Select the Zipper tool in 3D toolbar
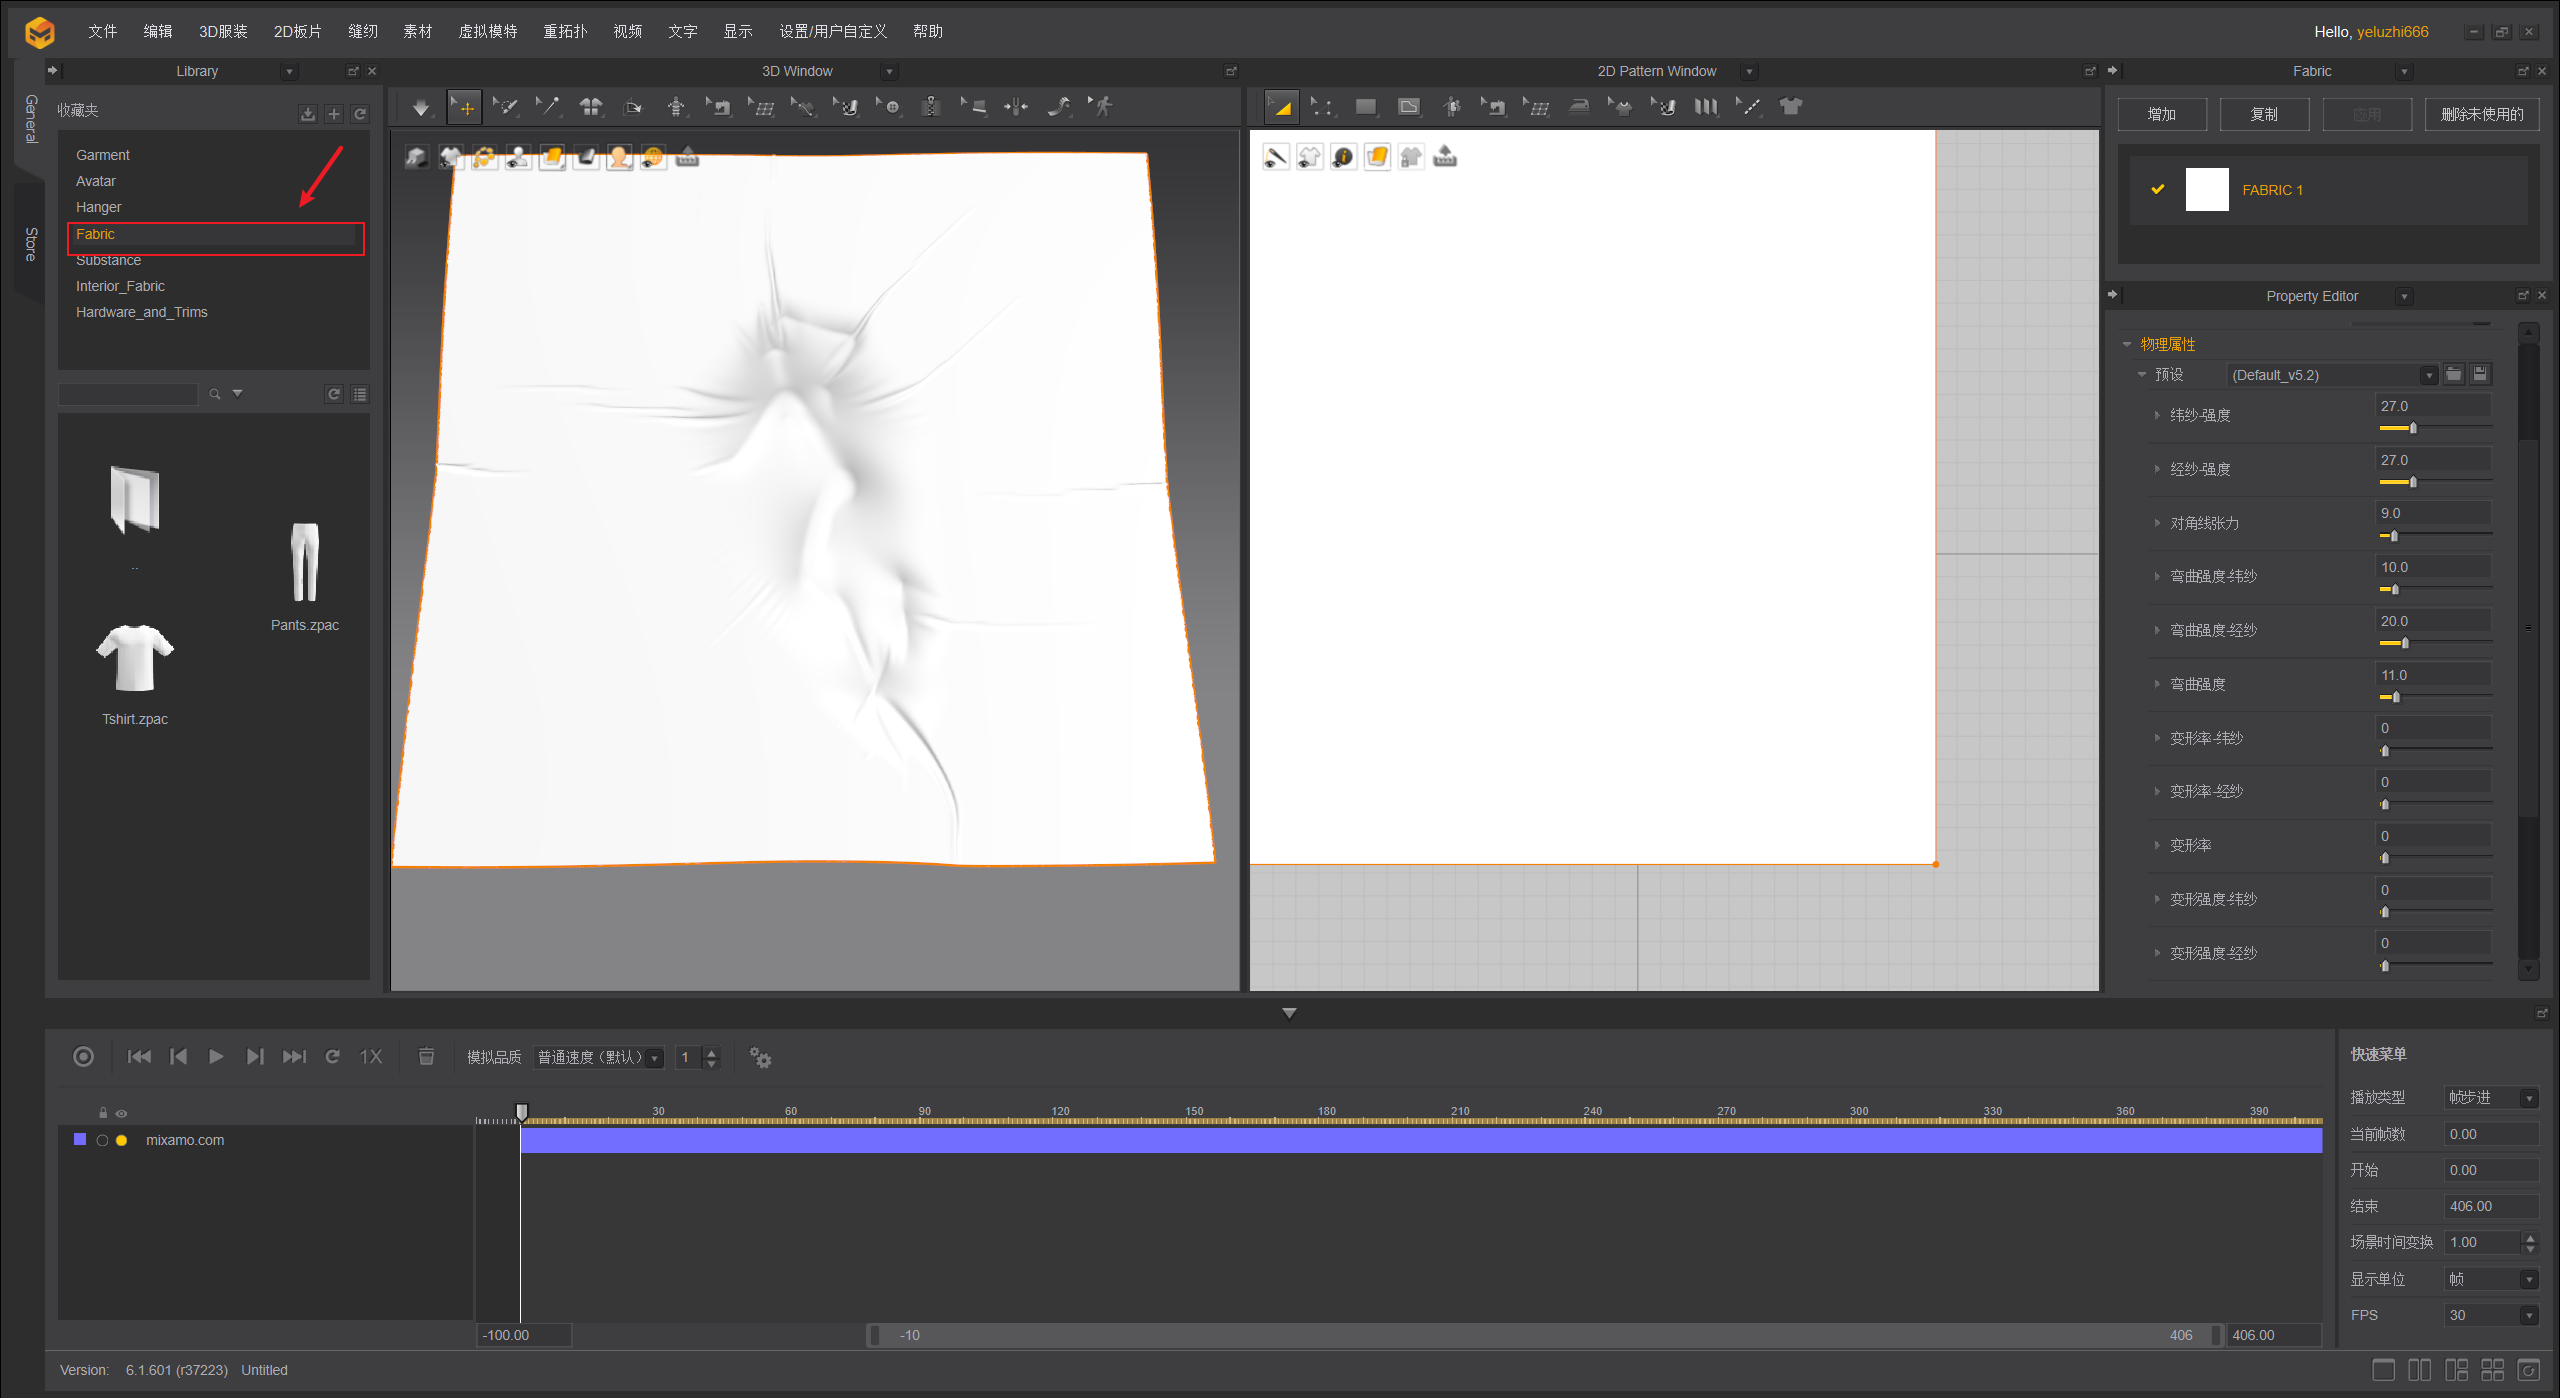This screenshot has width=2560, height=1398. pos(931,107)
